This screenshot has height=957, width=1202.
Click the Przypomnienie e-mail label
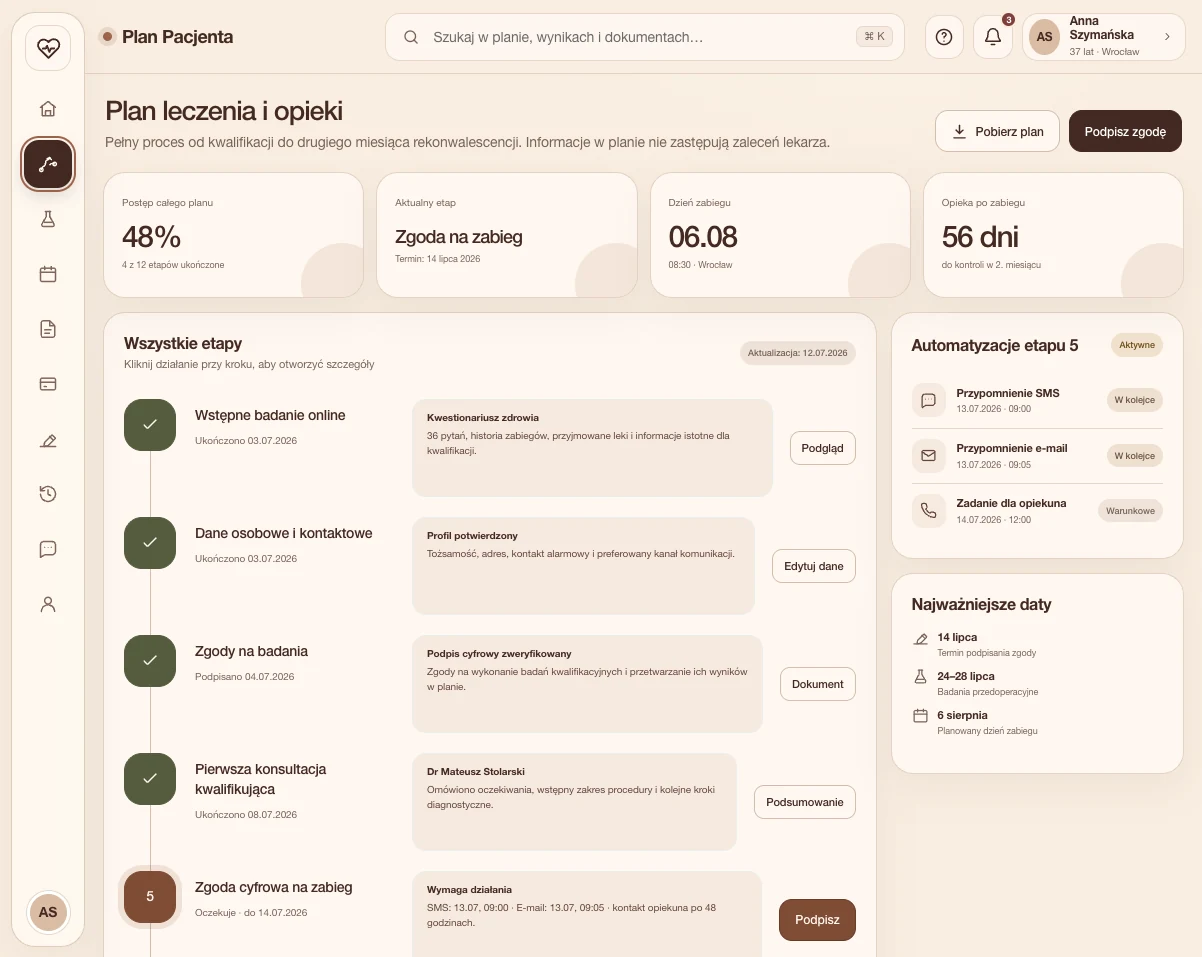pos(1012,448)
